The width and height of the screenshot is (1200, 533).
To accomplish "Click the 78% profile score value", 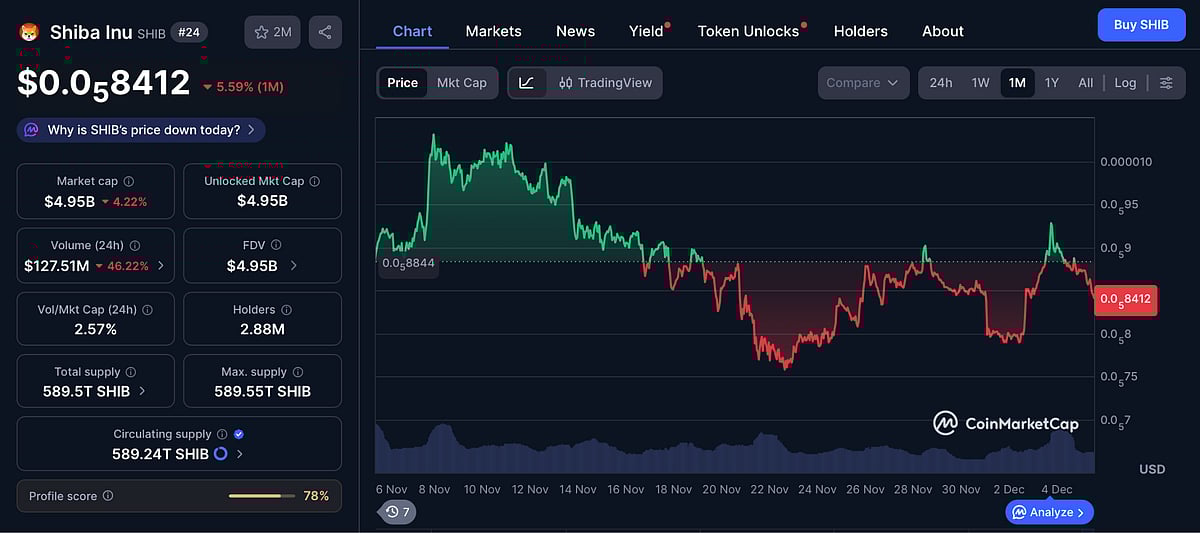I will coord(316,496).
